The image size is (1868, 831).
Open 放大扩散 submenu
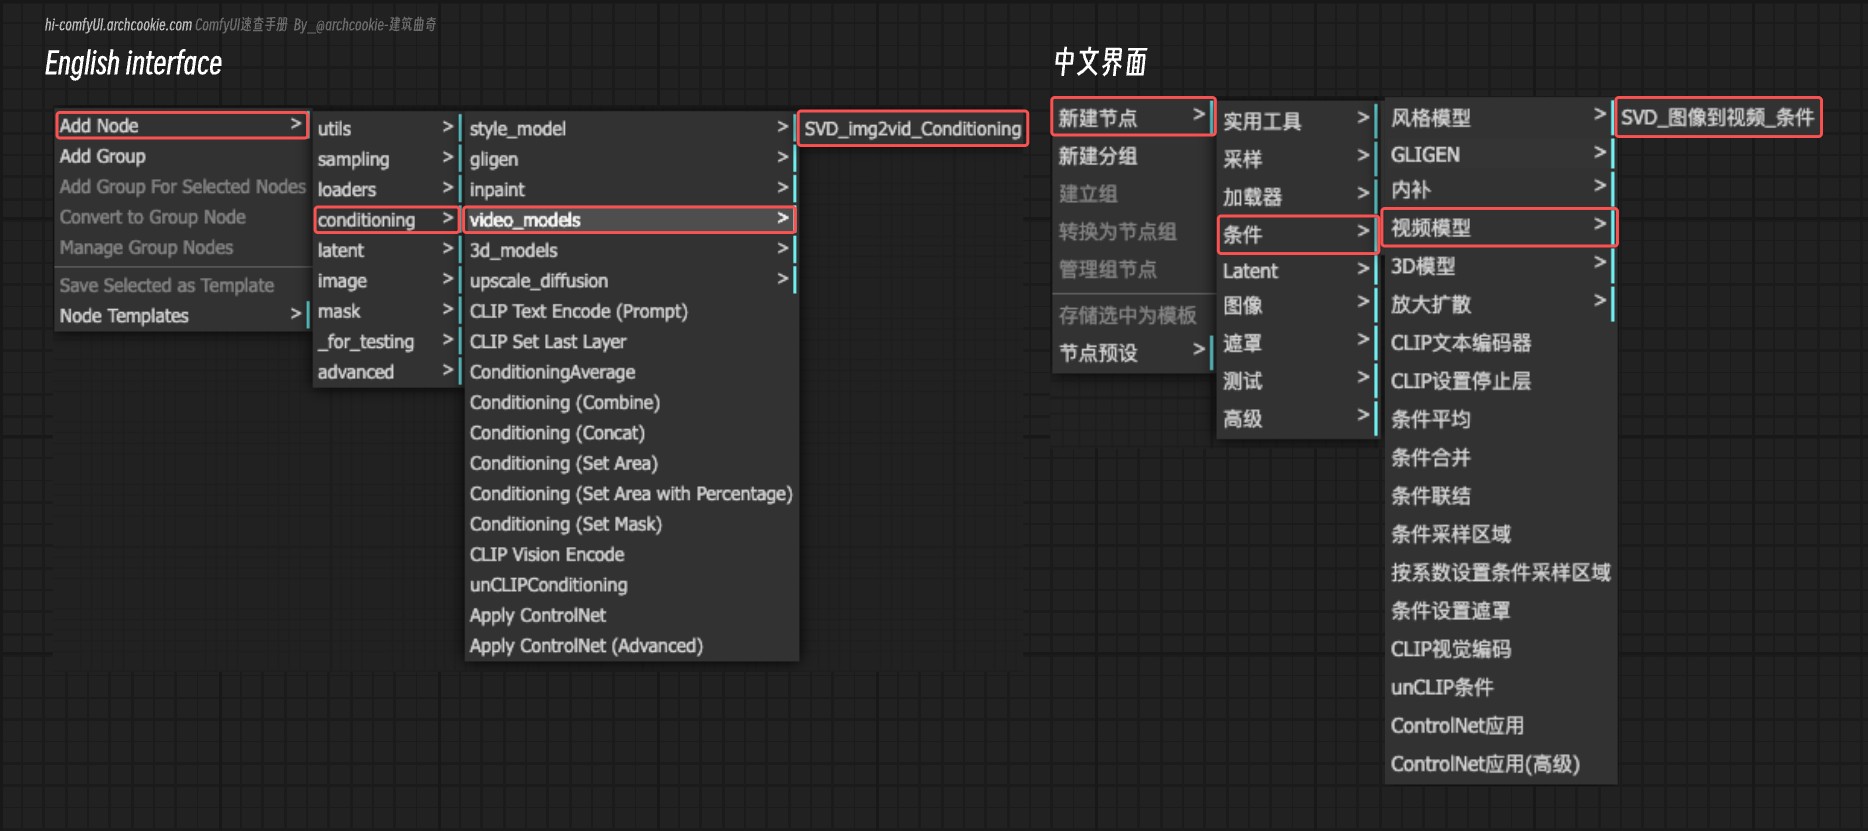coord(1499,304)
